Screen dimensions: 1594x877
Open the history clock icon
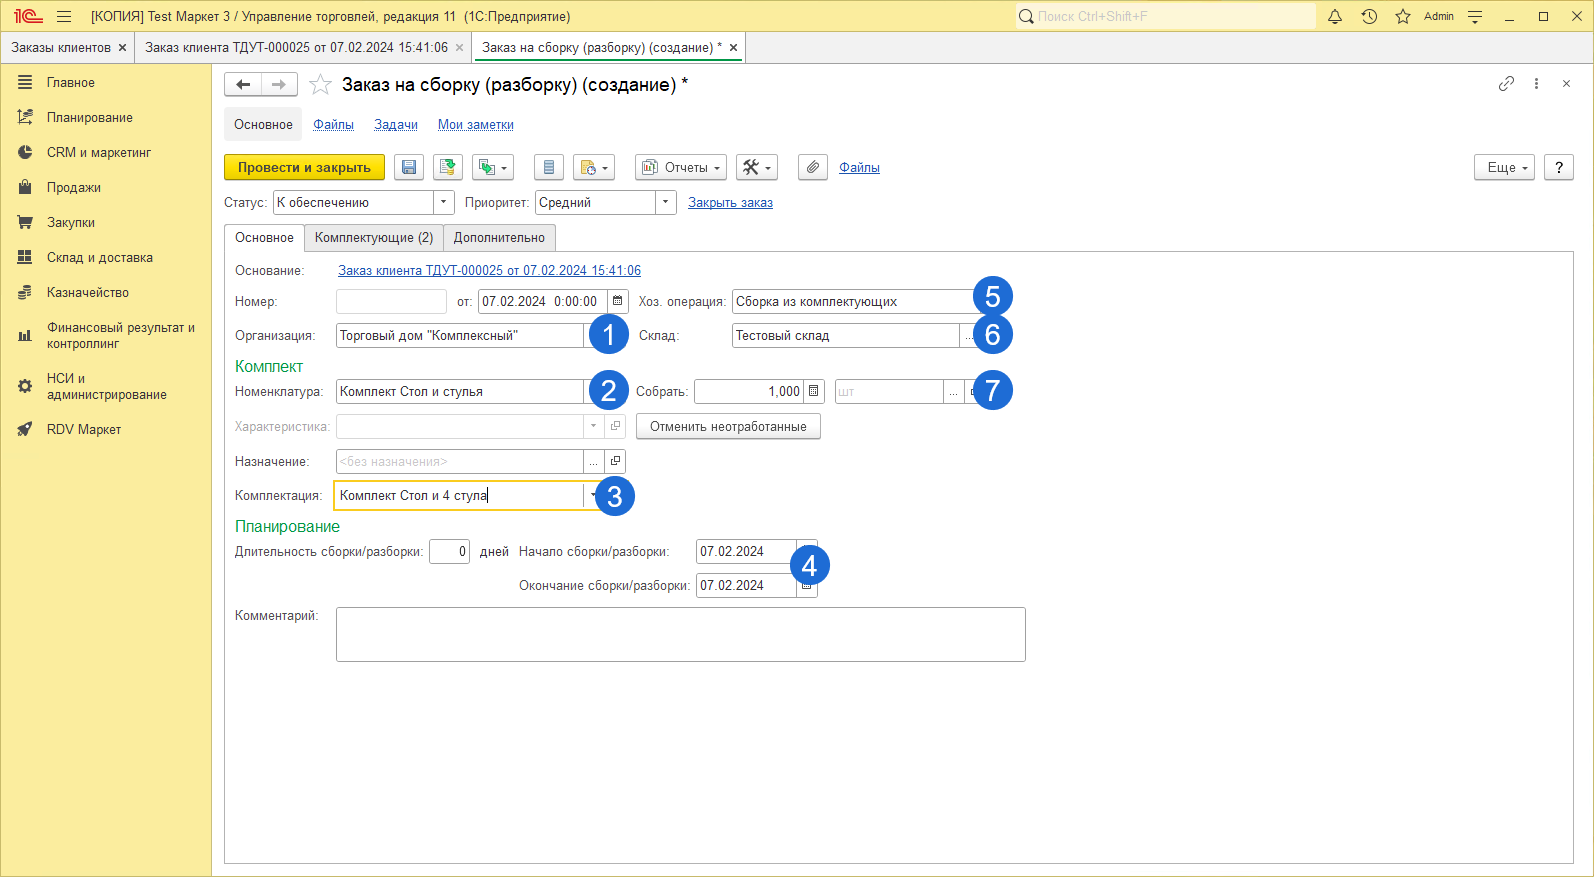[x=1369, y=17]
